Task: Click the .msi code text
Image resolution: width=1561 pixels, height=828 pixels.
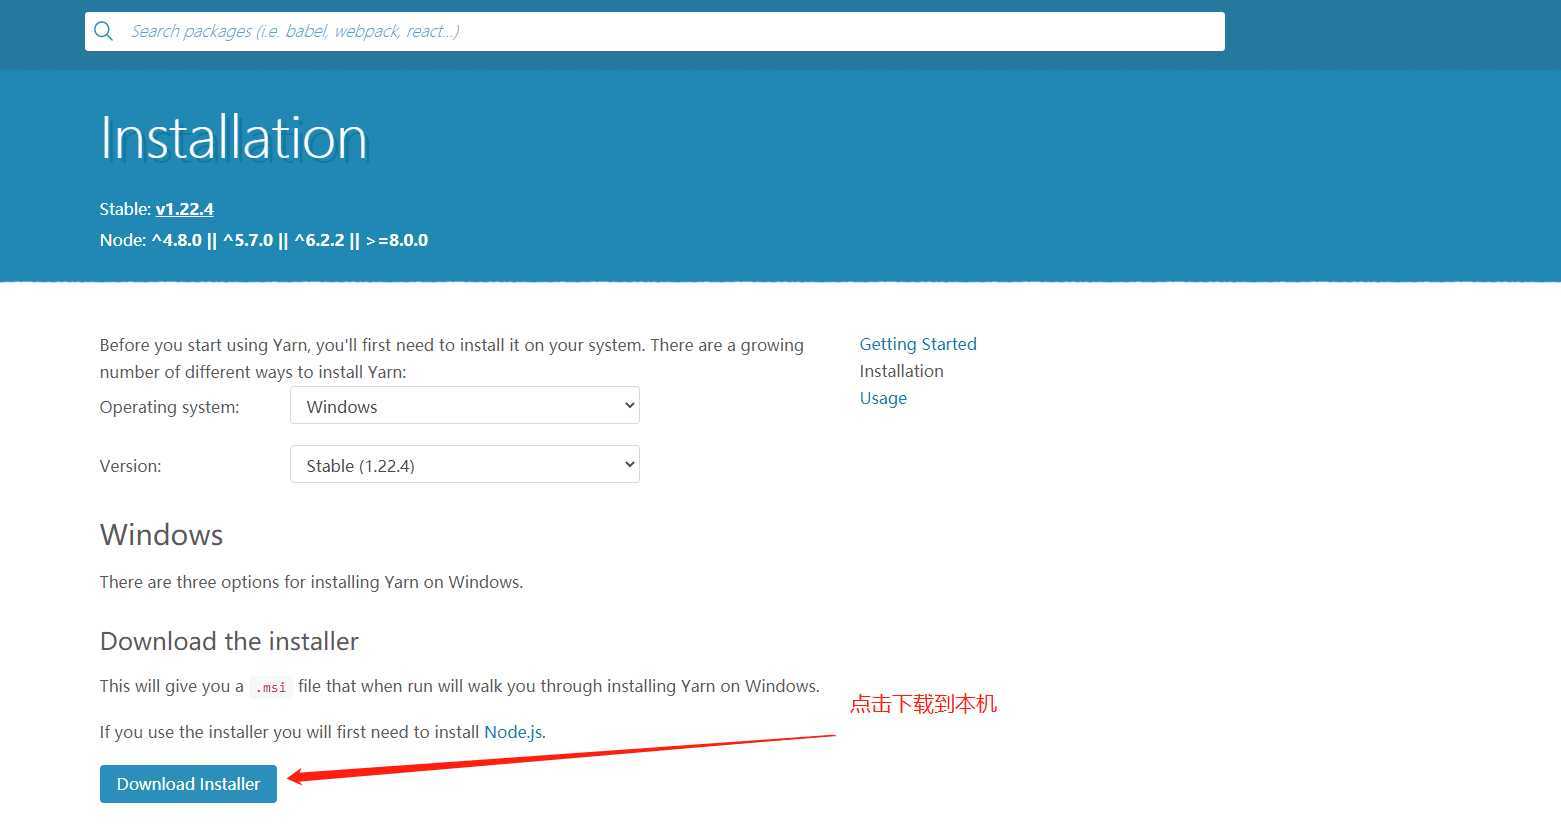Action: (270, 687)
